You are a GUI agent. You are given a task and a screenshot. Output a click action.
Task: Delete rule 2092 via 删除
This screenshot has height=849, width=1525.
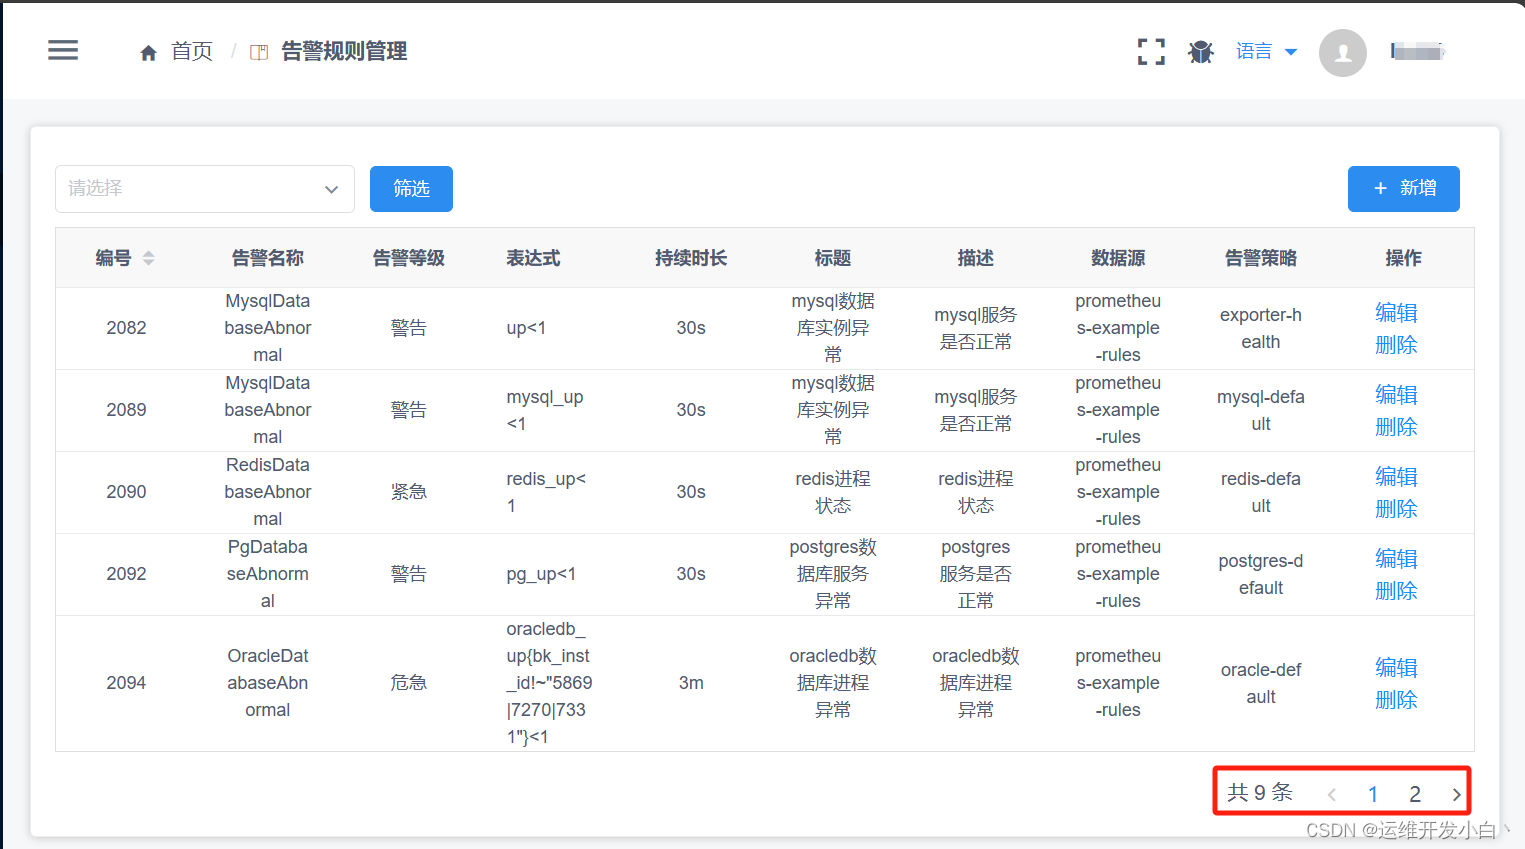tap(1396, 591)
